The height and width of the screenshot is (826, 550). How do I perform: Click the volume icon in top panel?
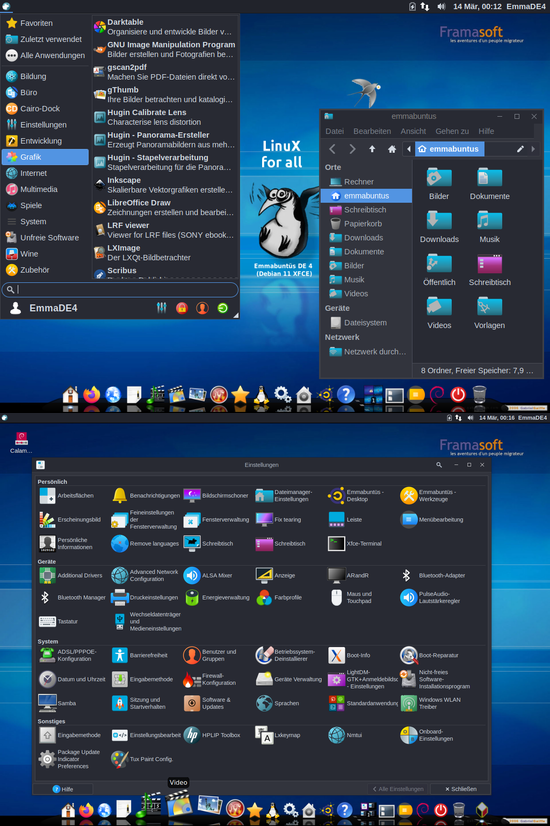[x=441, y=6]
